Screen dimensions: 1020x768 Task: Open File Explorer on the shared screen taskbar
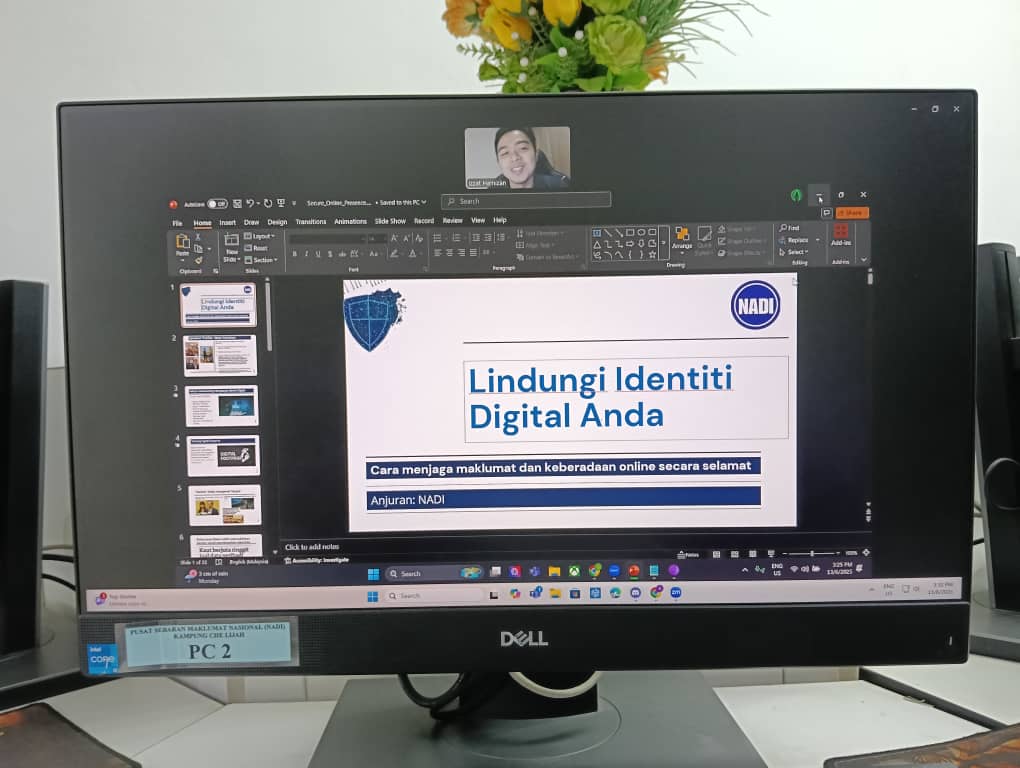(554, 572)
